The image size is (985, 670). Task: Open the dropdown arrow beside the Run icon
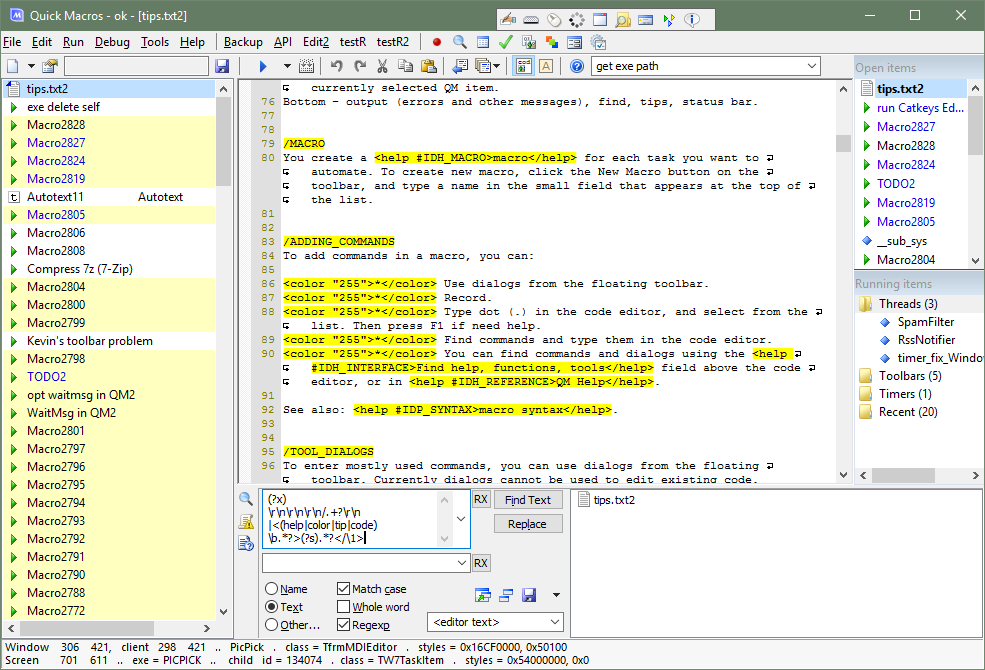point(287,67)
